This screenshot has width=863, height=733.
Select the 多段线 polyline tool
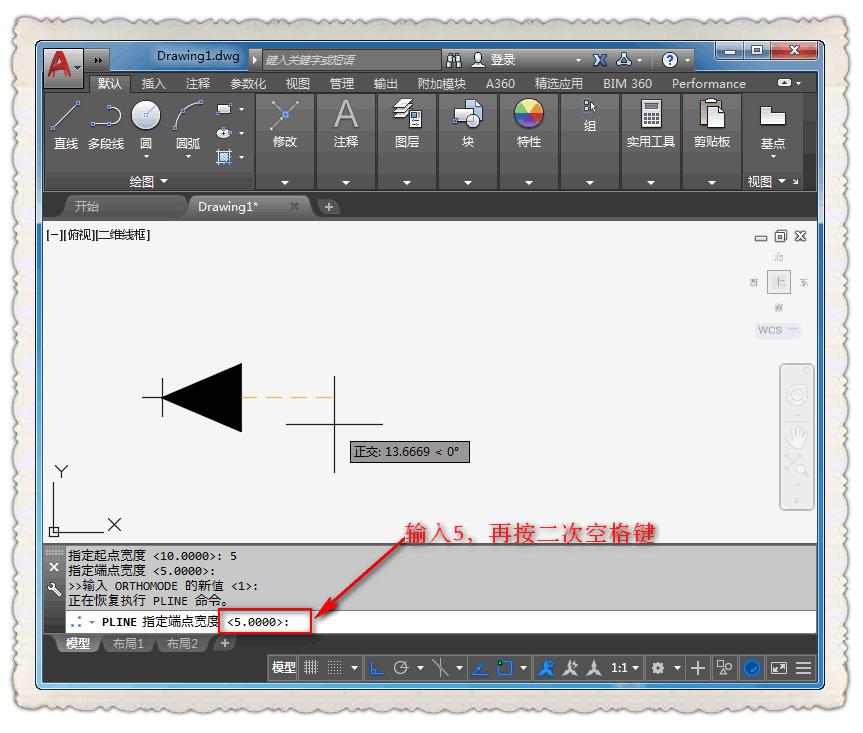(106, 125)
